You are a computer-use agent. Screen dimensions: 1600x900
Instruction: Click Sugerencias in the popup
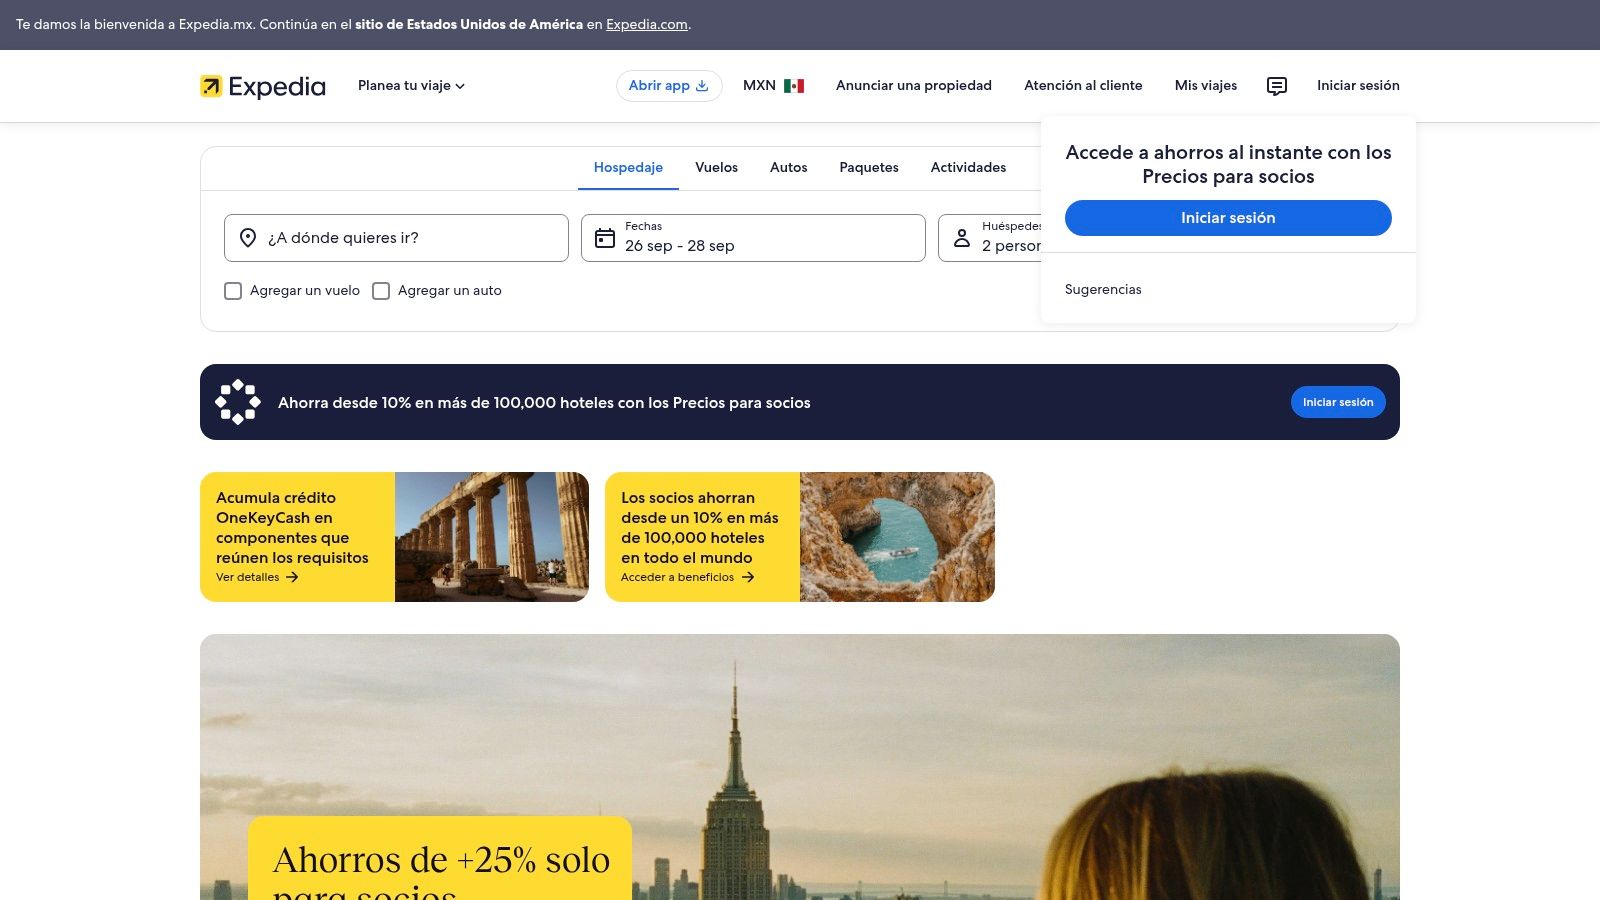1103,289
